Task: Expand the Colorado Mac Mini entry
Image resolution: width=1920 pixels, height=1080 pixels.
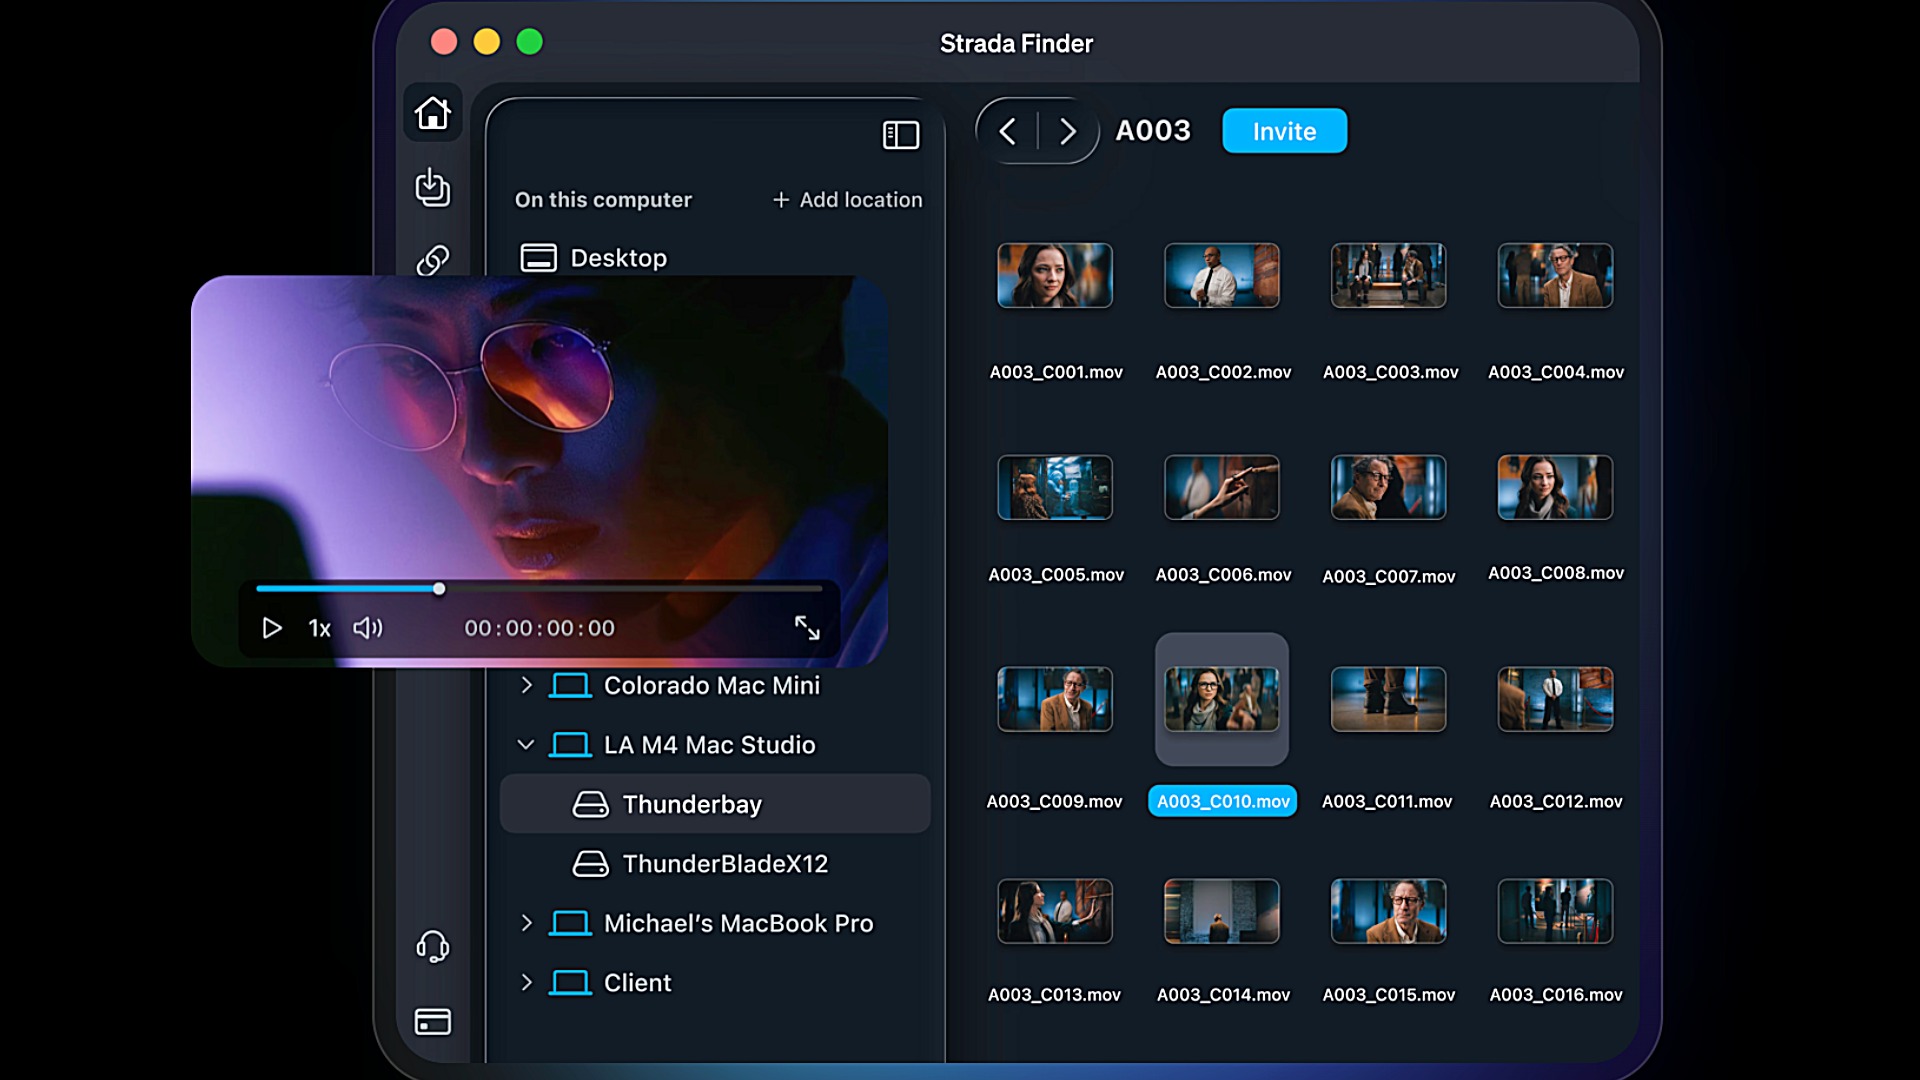Action: coord(526,685)
